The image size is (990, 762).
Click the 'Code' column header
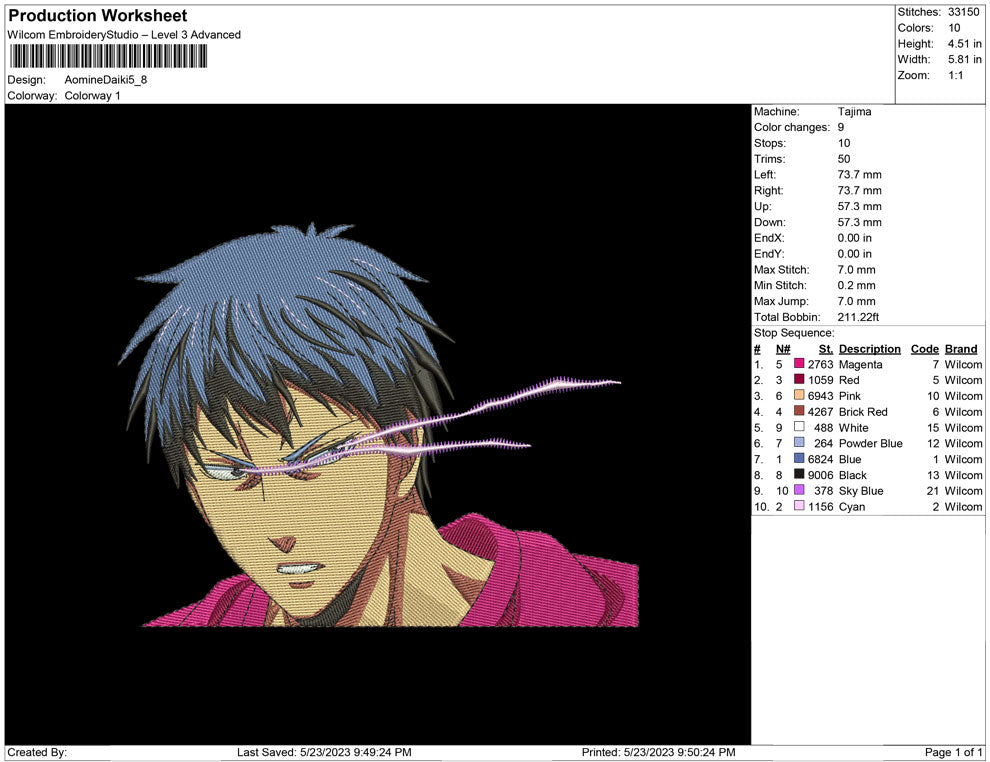[924, 349]
